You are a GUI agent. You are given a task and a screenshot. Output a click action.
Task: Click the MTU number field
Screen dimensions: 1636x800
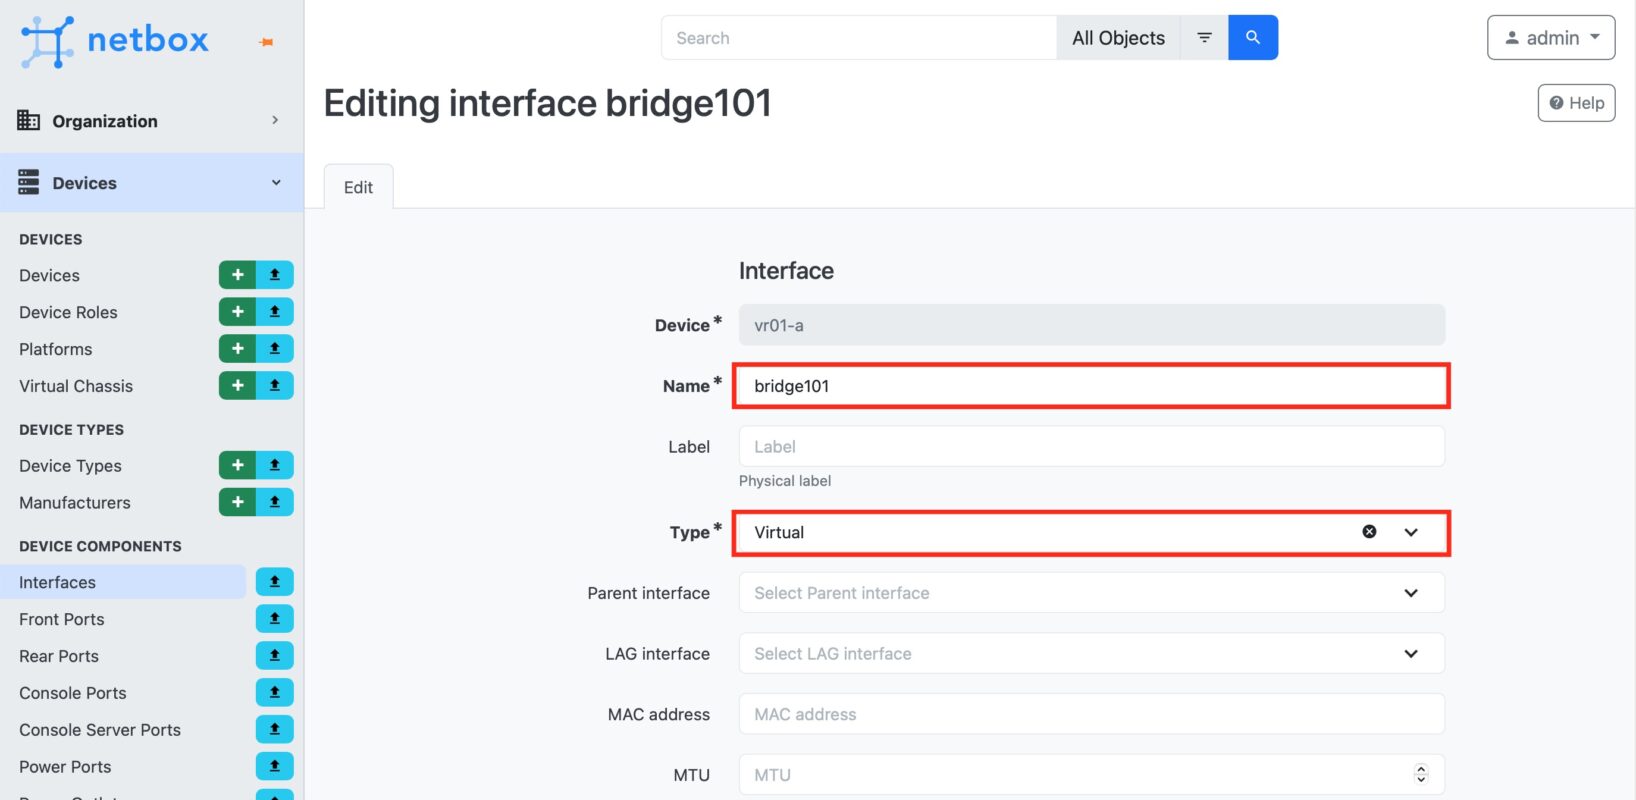(x=1092, y=775)
